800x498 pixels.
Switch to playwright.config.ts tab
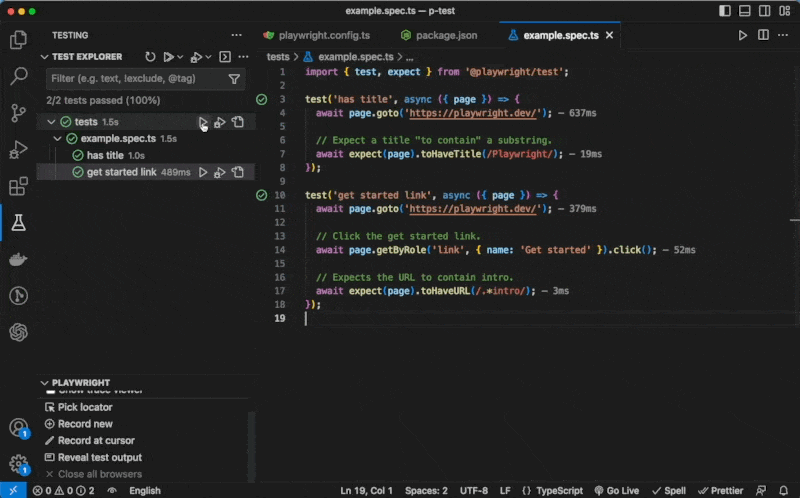tap(317, 35)
